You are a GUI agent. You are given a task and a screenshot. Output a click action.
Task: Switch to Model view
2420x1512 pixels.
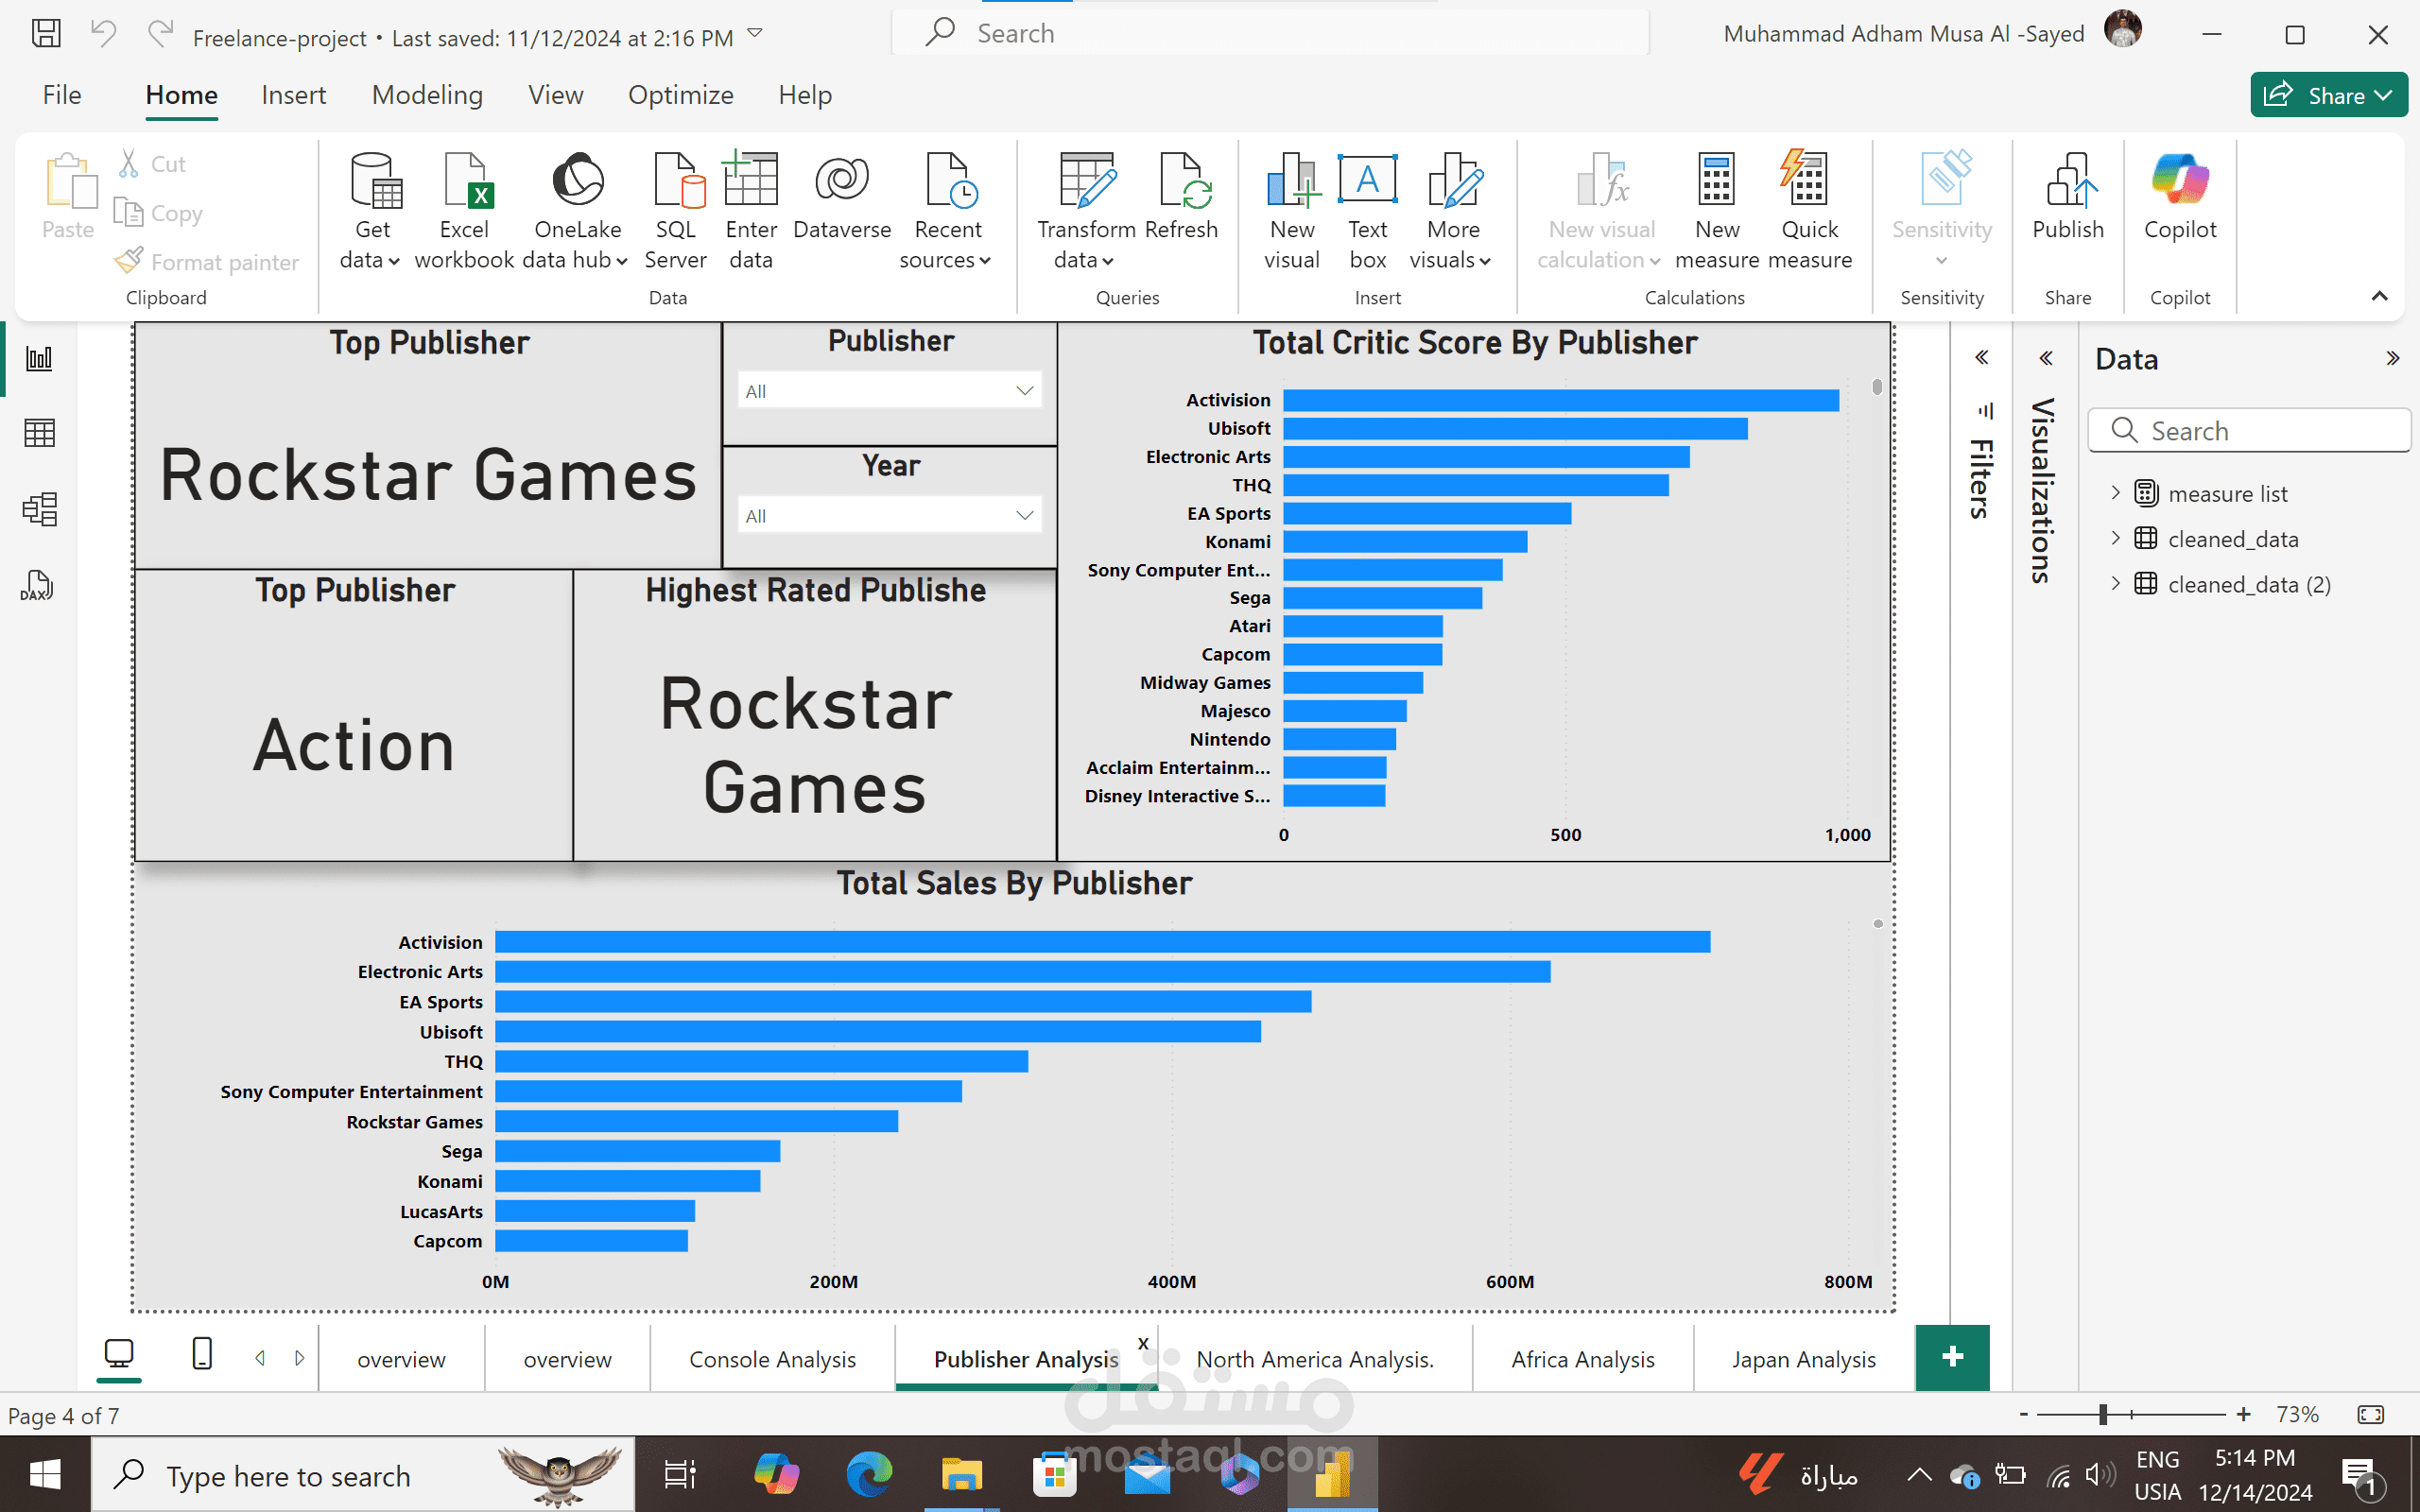[x=39, y=509]
